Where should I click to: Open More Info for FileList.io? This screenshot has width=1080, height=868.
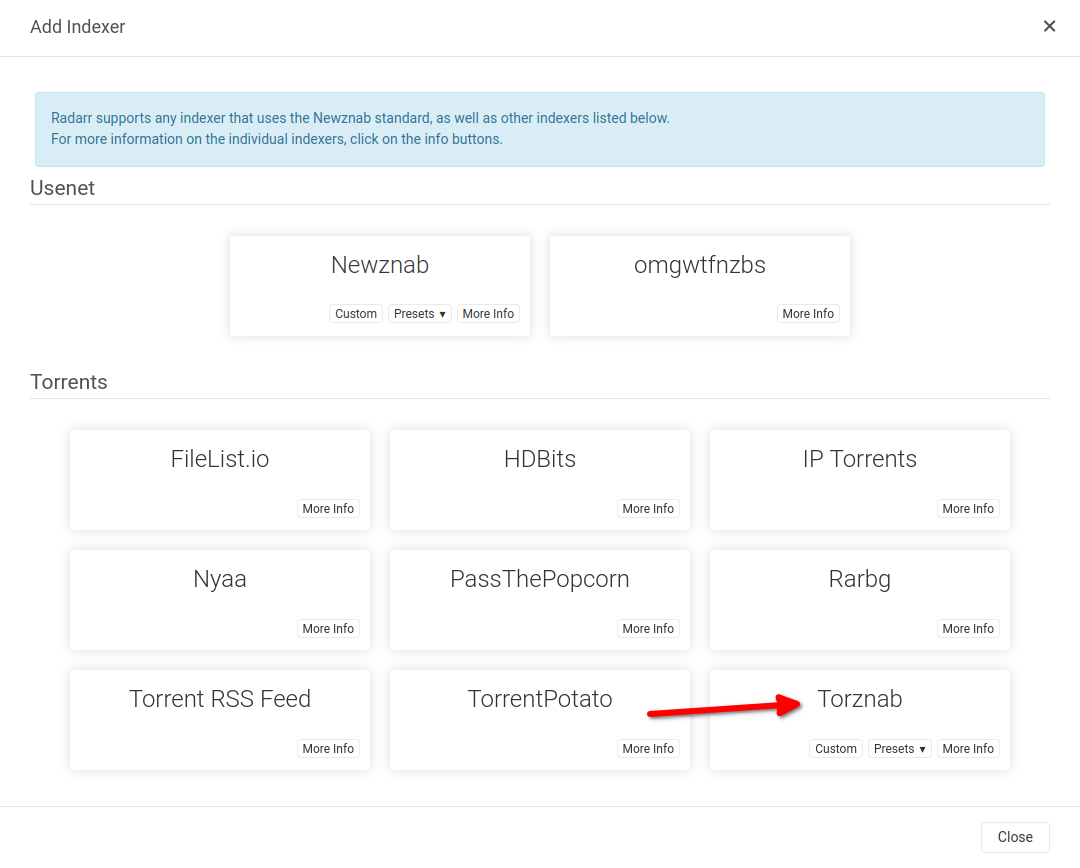pyautogui.click(x=328, y=508)
